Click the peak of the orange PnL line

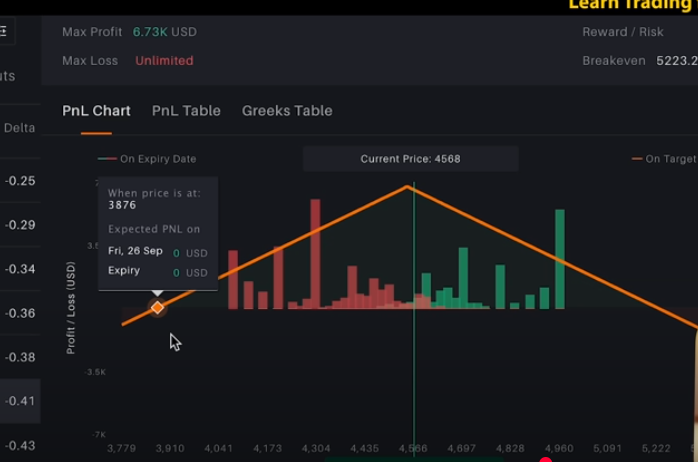407,186
